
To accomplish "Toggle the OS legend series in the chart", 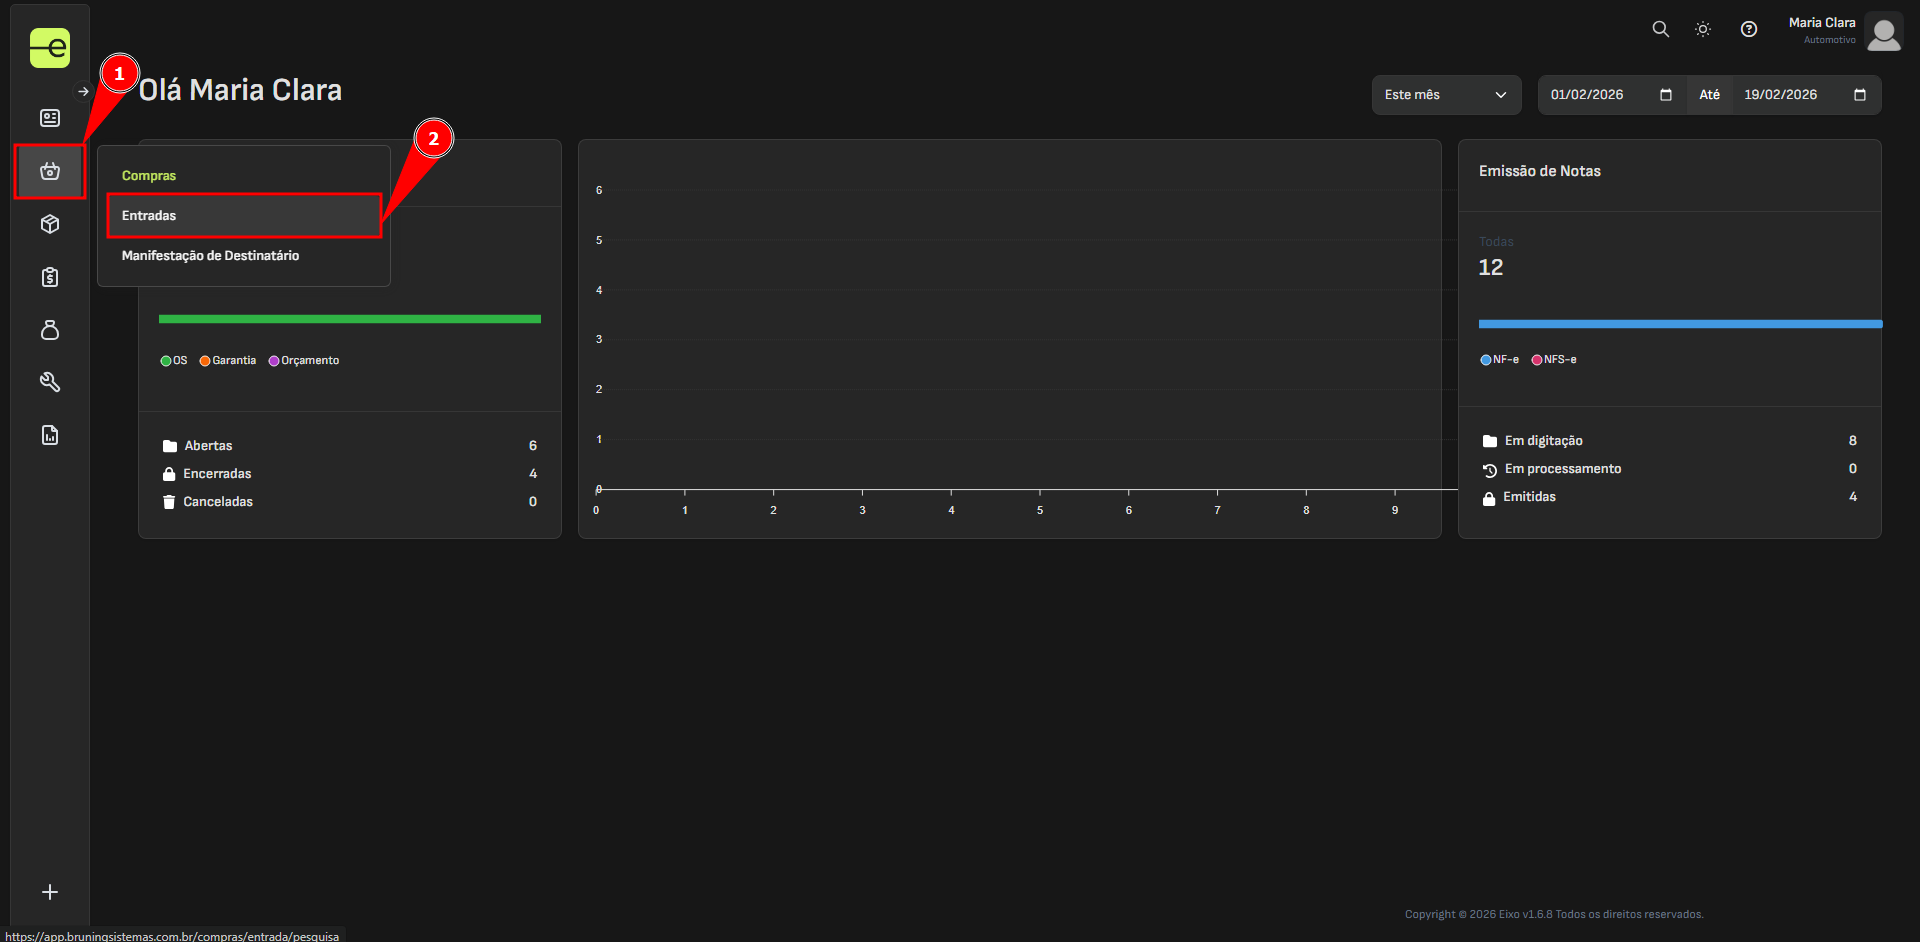I will point(173,361).
